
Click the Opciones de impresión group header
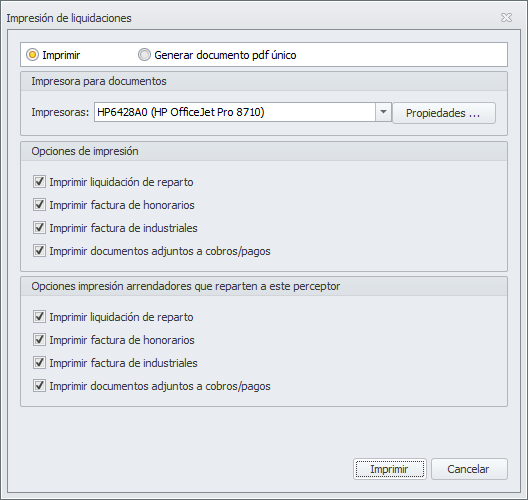coord(264,151)
